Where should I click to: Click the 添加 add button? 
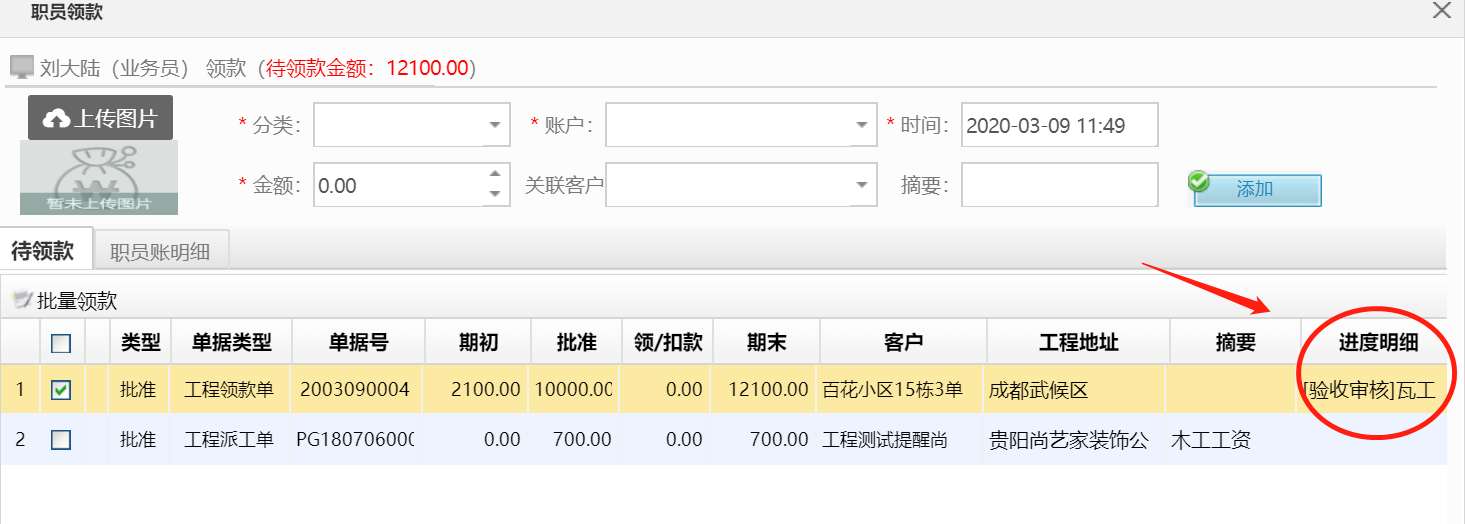tap(1258, 189)
